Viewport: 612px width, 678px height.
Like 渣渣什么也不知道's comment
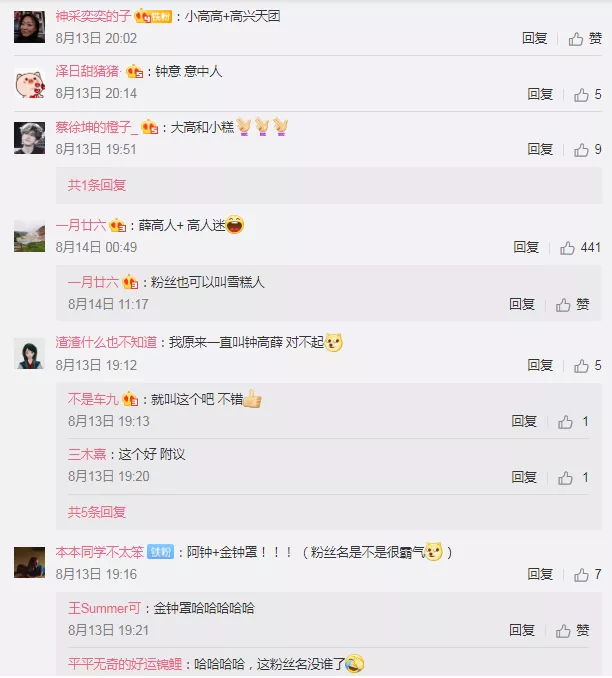(587, 365)
